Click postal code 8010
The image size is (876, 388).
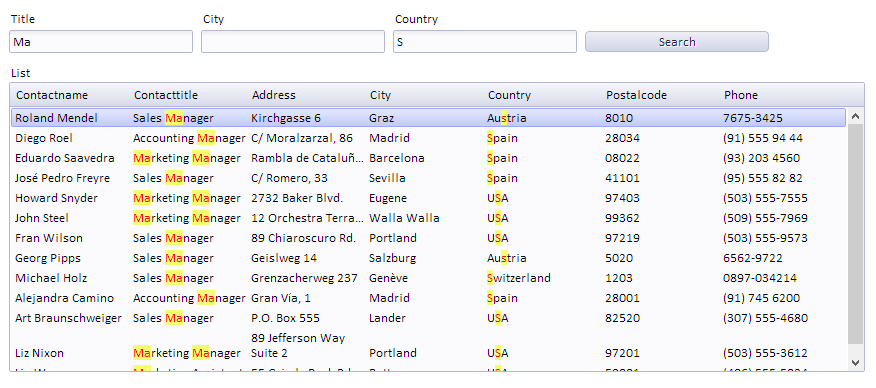point(619,118)
